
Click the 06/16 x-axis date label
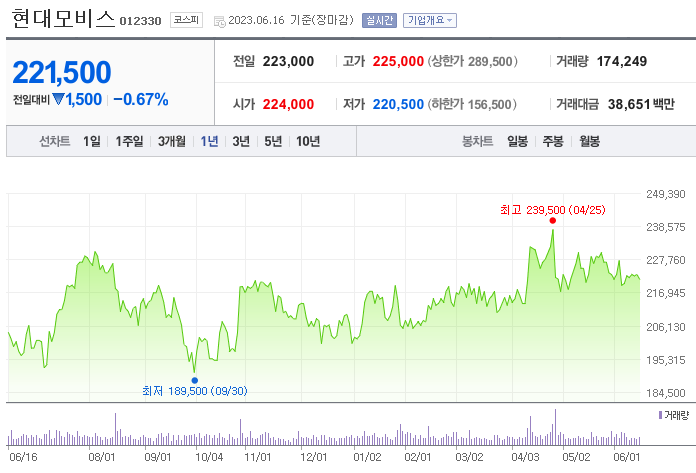coord(23,457)
